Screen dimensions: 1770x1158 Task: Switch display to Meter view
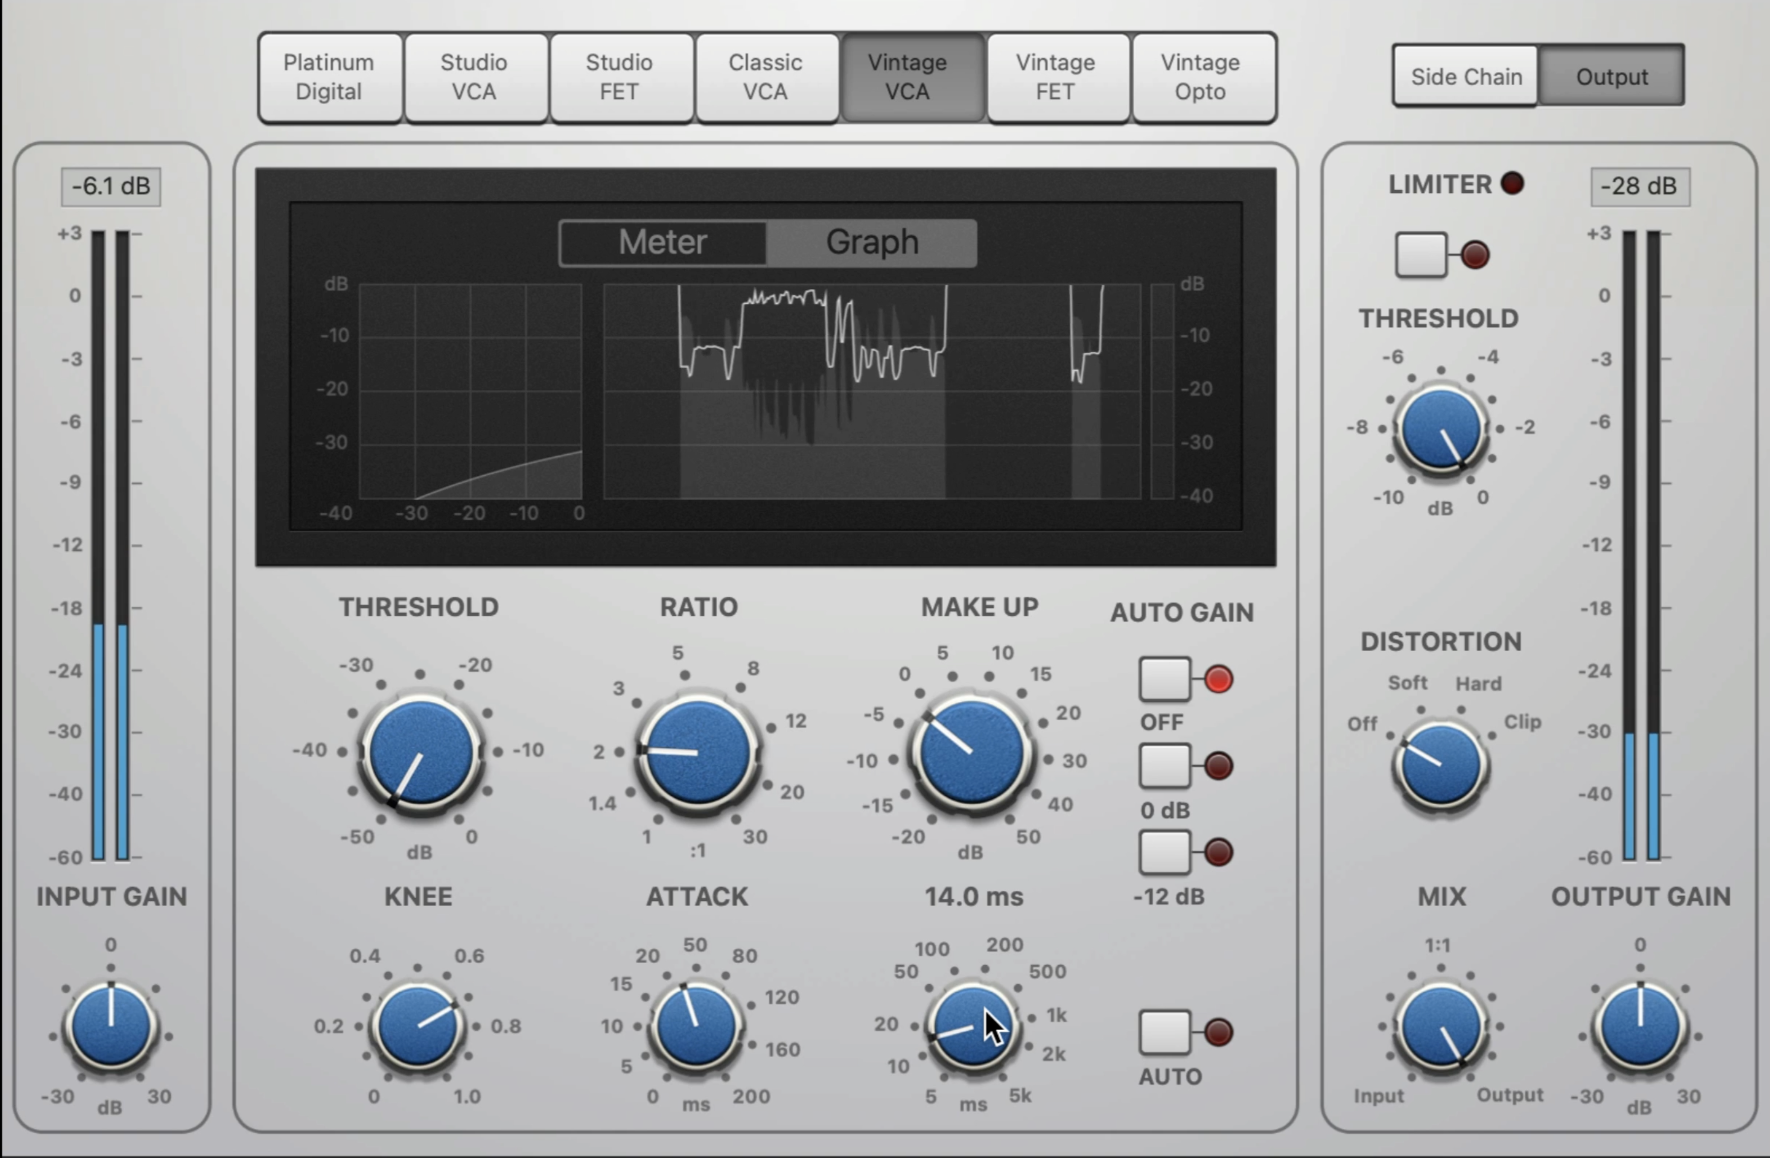click(x=663, y=242)
